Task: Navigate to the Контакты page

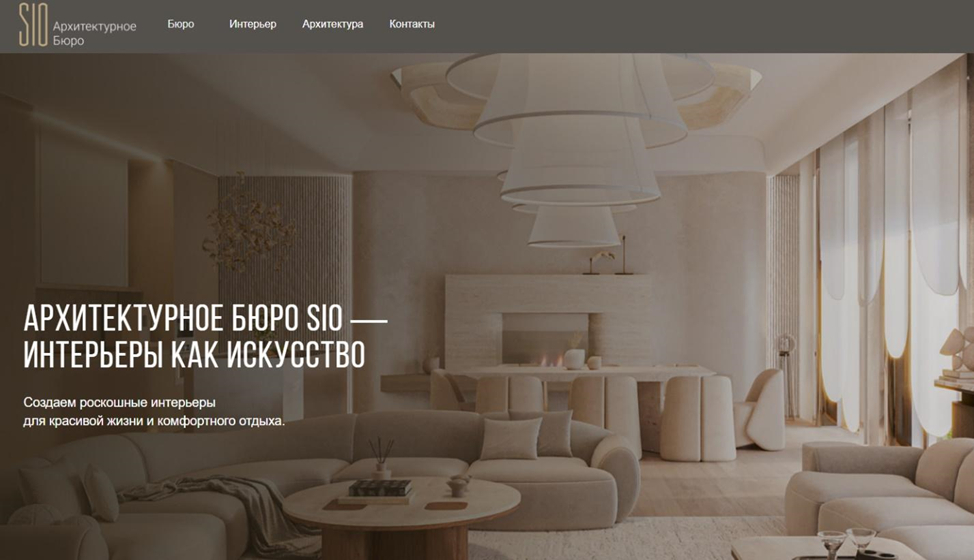Action: click(412, 24)
